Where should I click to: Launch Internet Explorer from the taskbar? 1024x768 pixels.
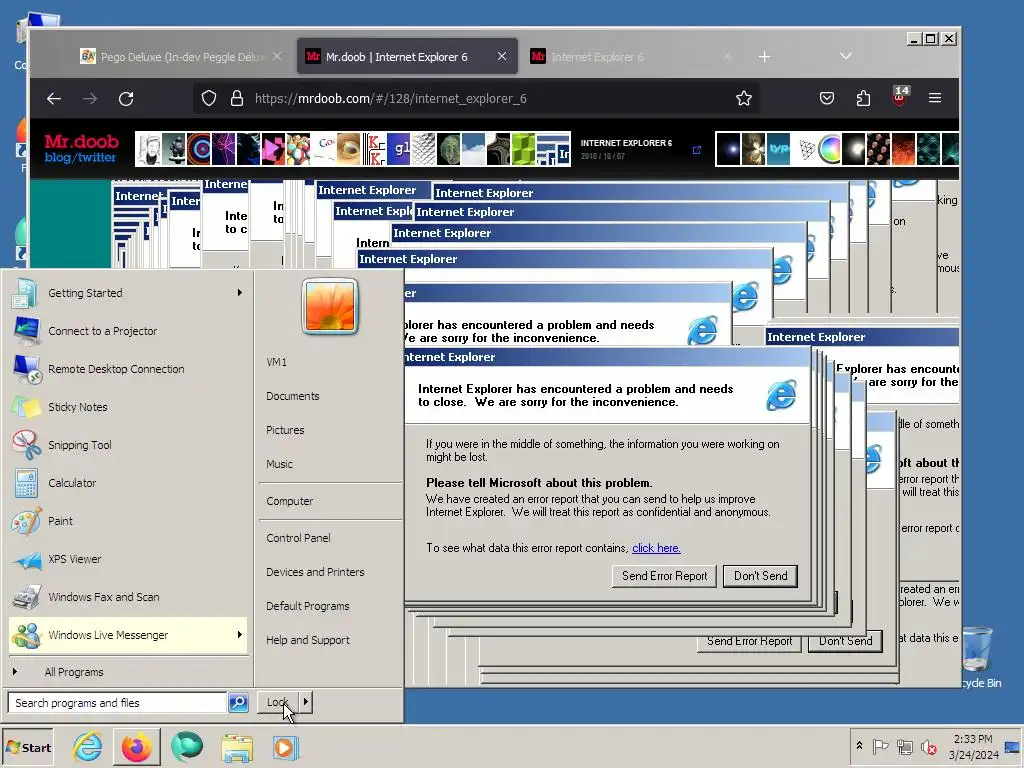click(x=88, y=747)
